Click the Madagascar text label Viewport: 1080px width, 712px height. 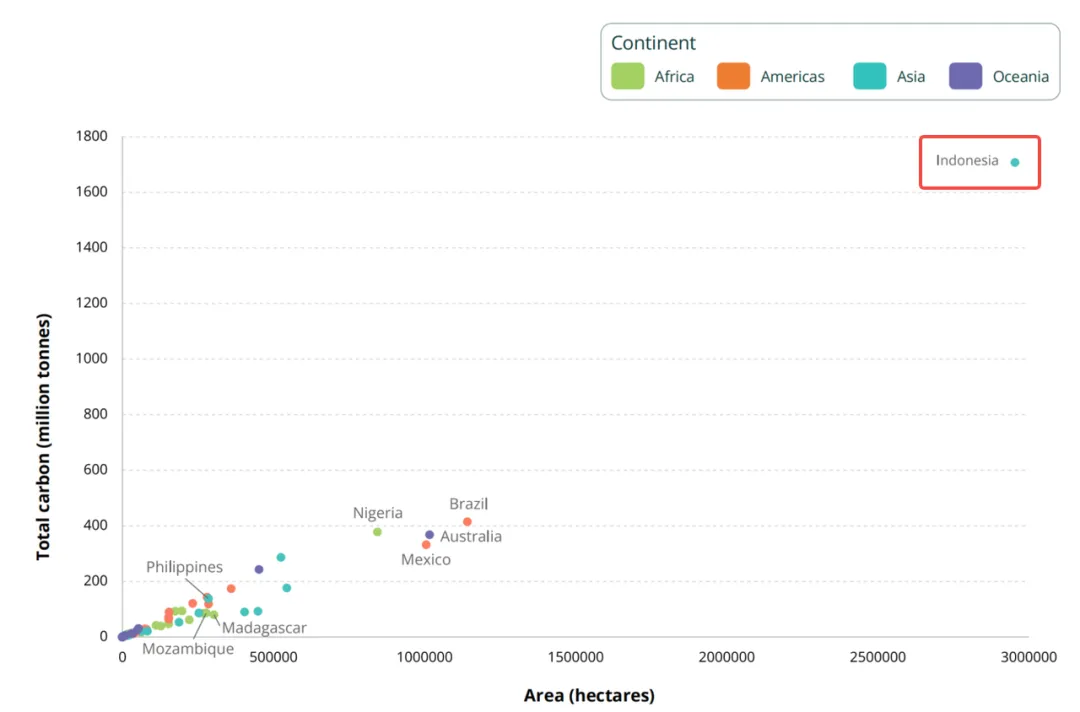coord(264,628)
